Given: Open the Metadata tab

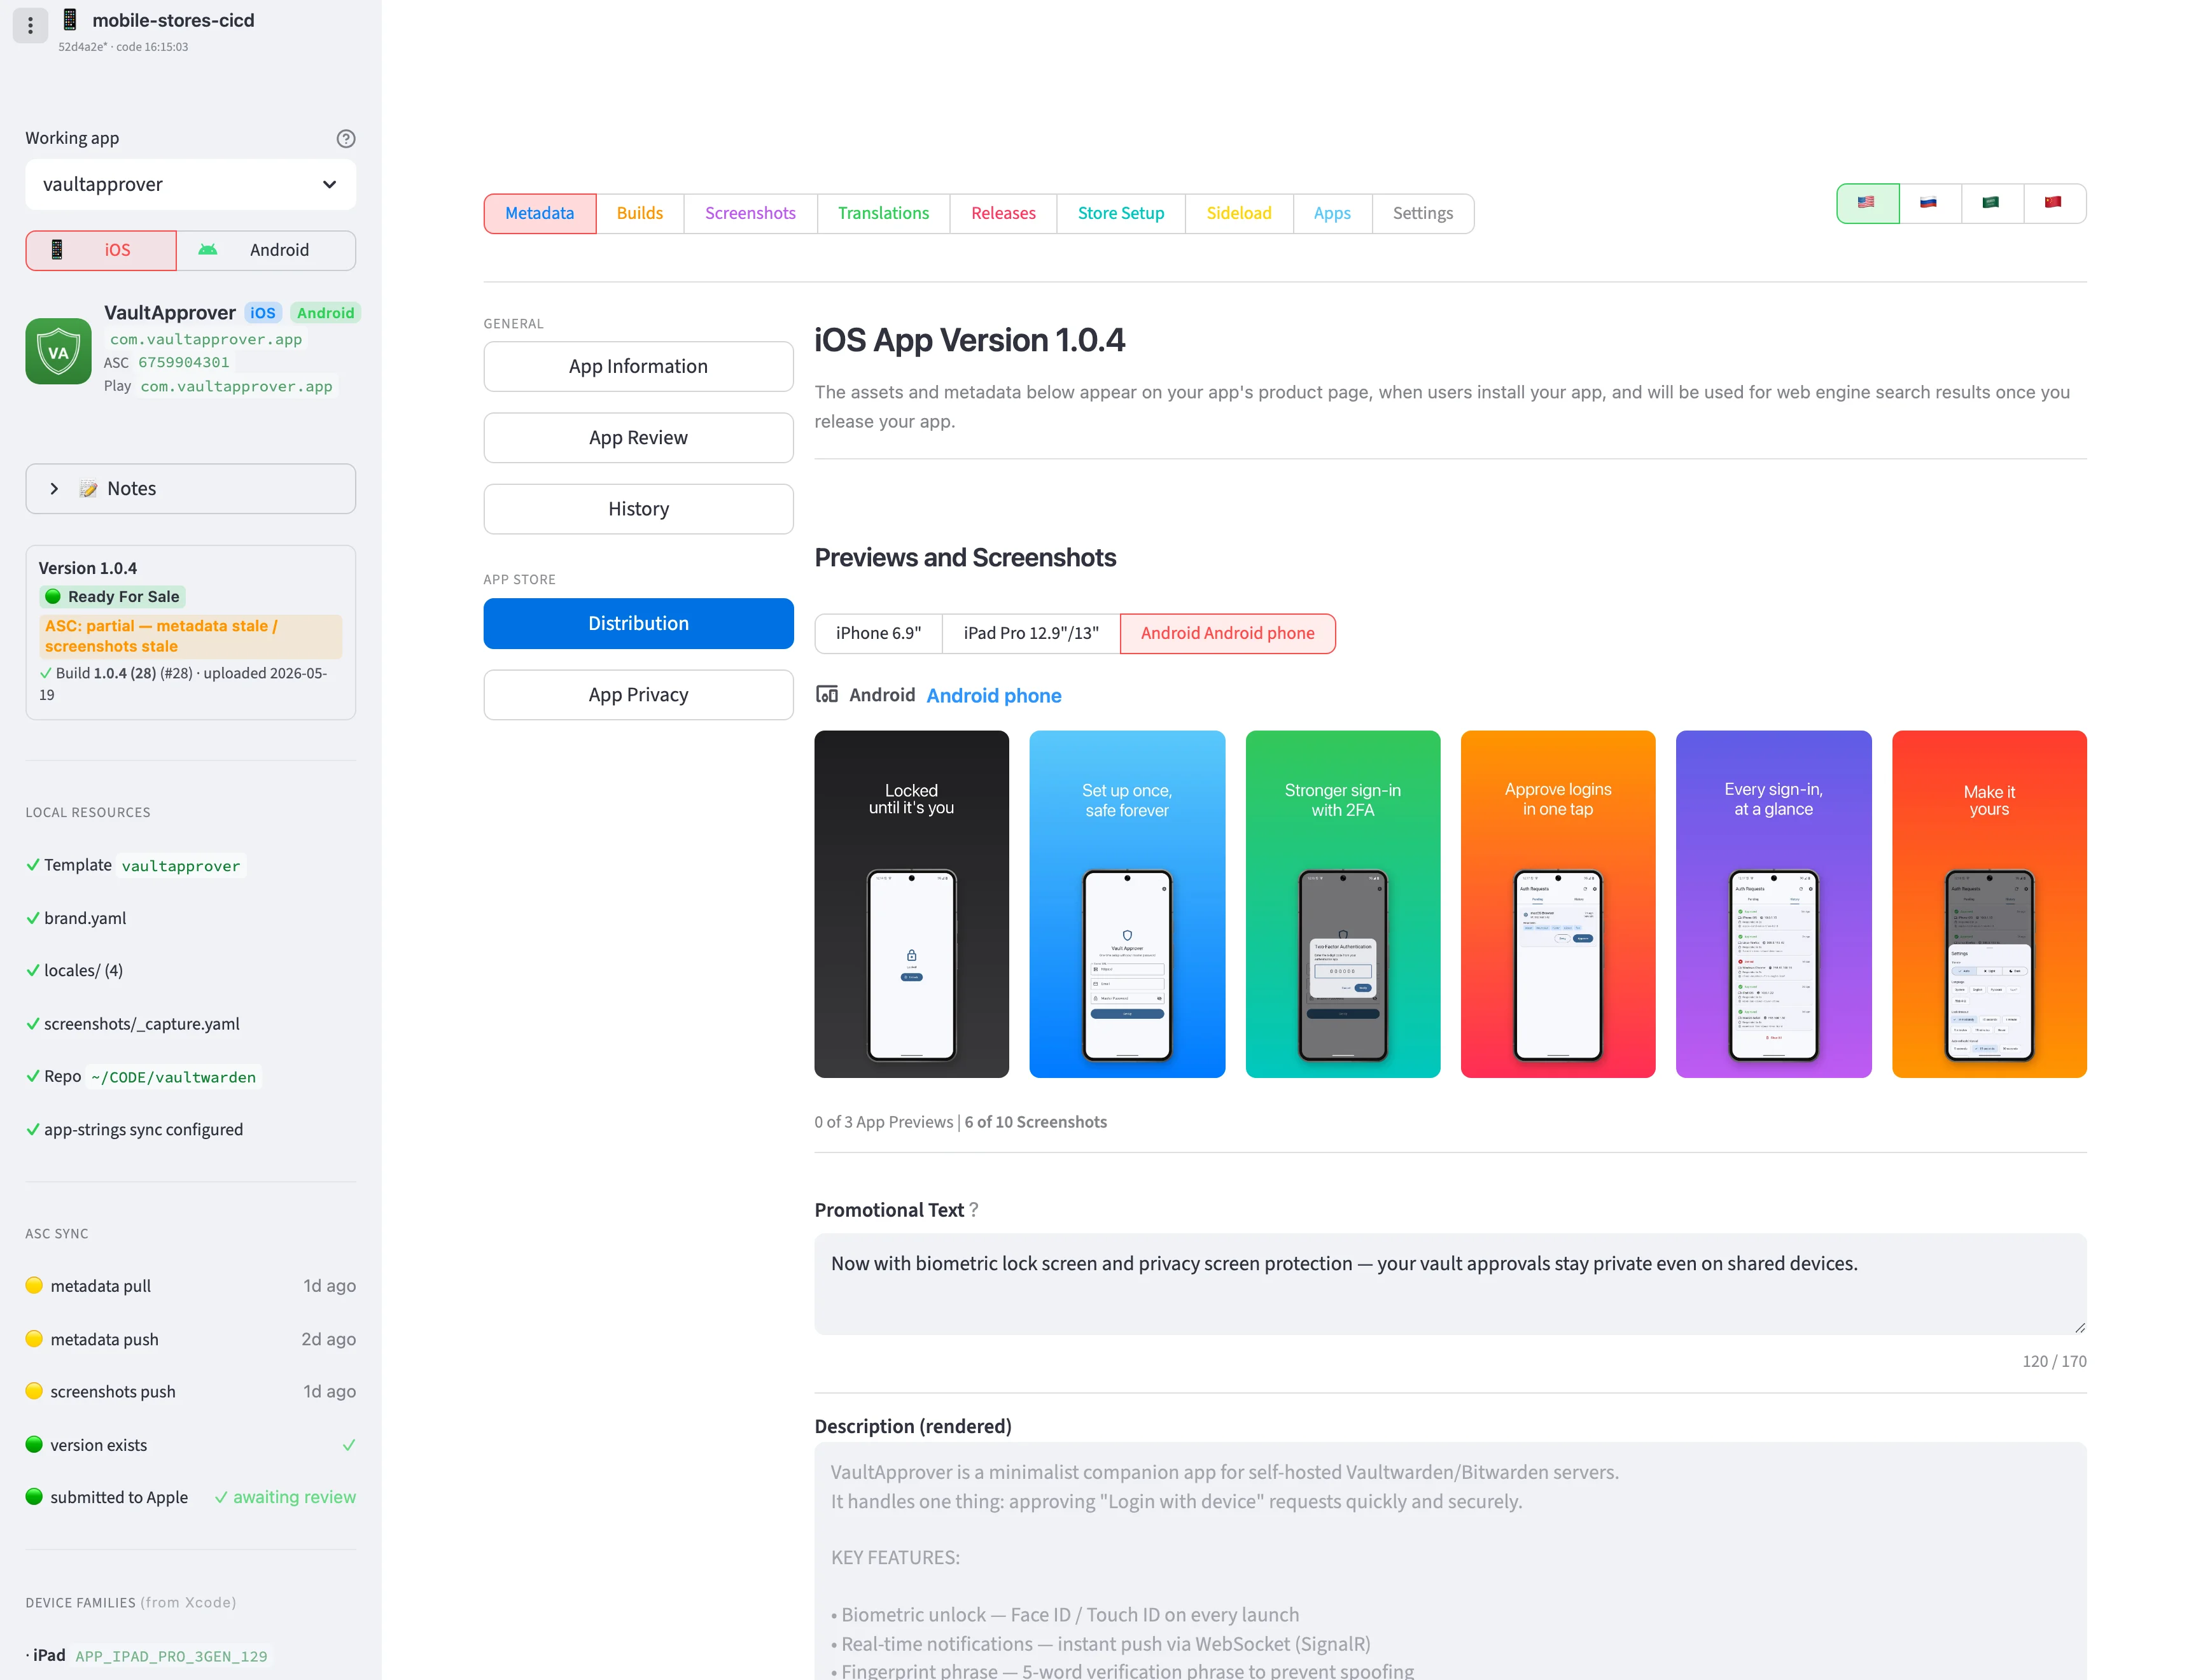Looking at the screenshot, I should tap(539, 213).
